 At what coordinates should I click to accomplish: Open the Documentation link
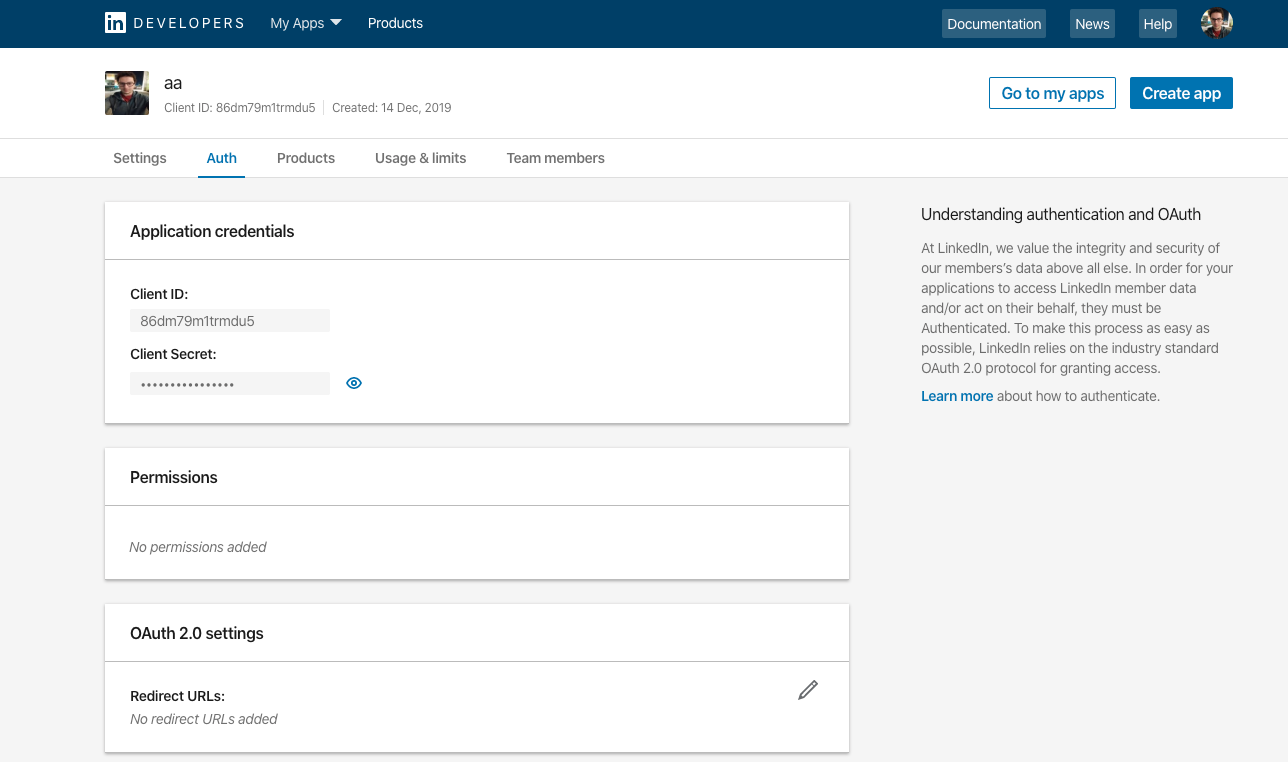pyautogui.click(x=994, y=24)
